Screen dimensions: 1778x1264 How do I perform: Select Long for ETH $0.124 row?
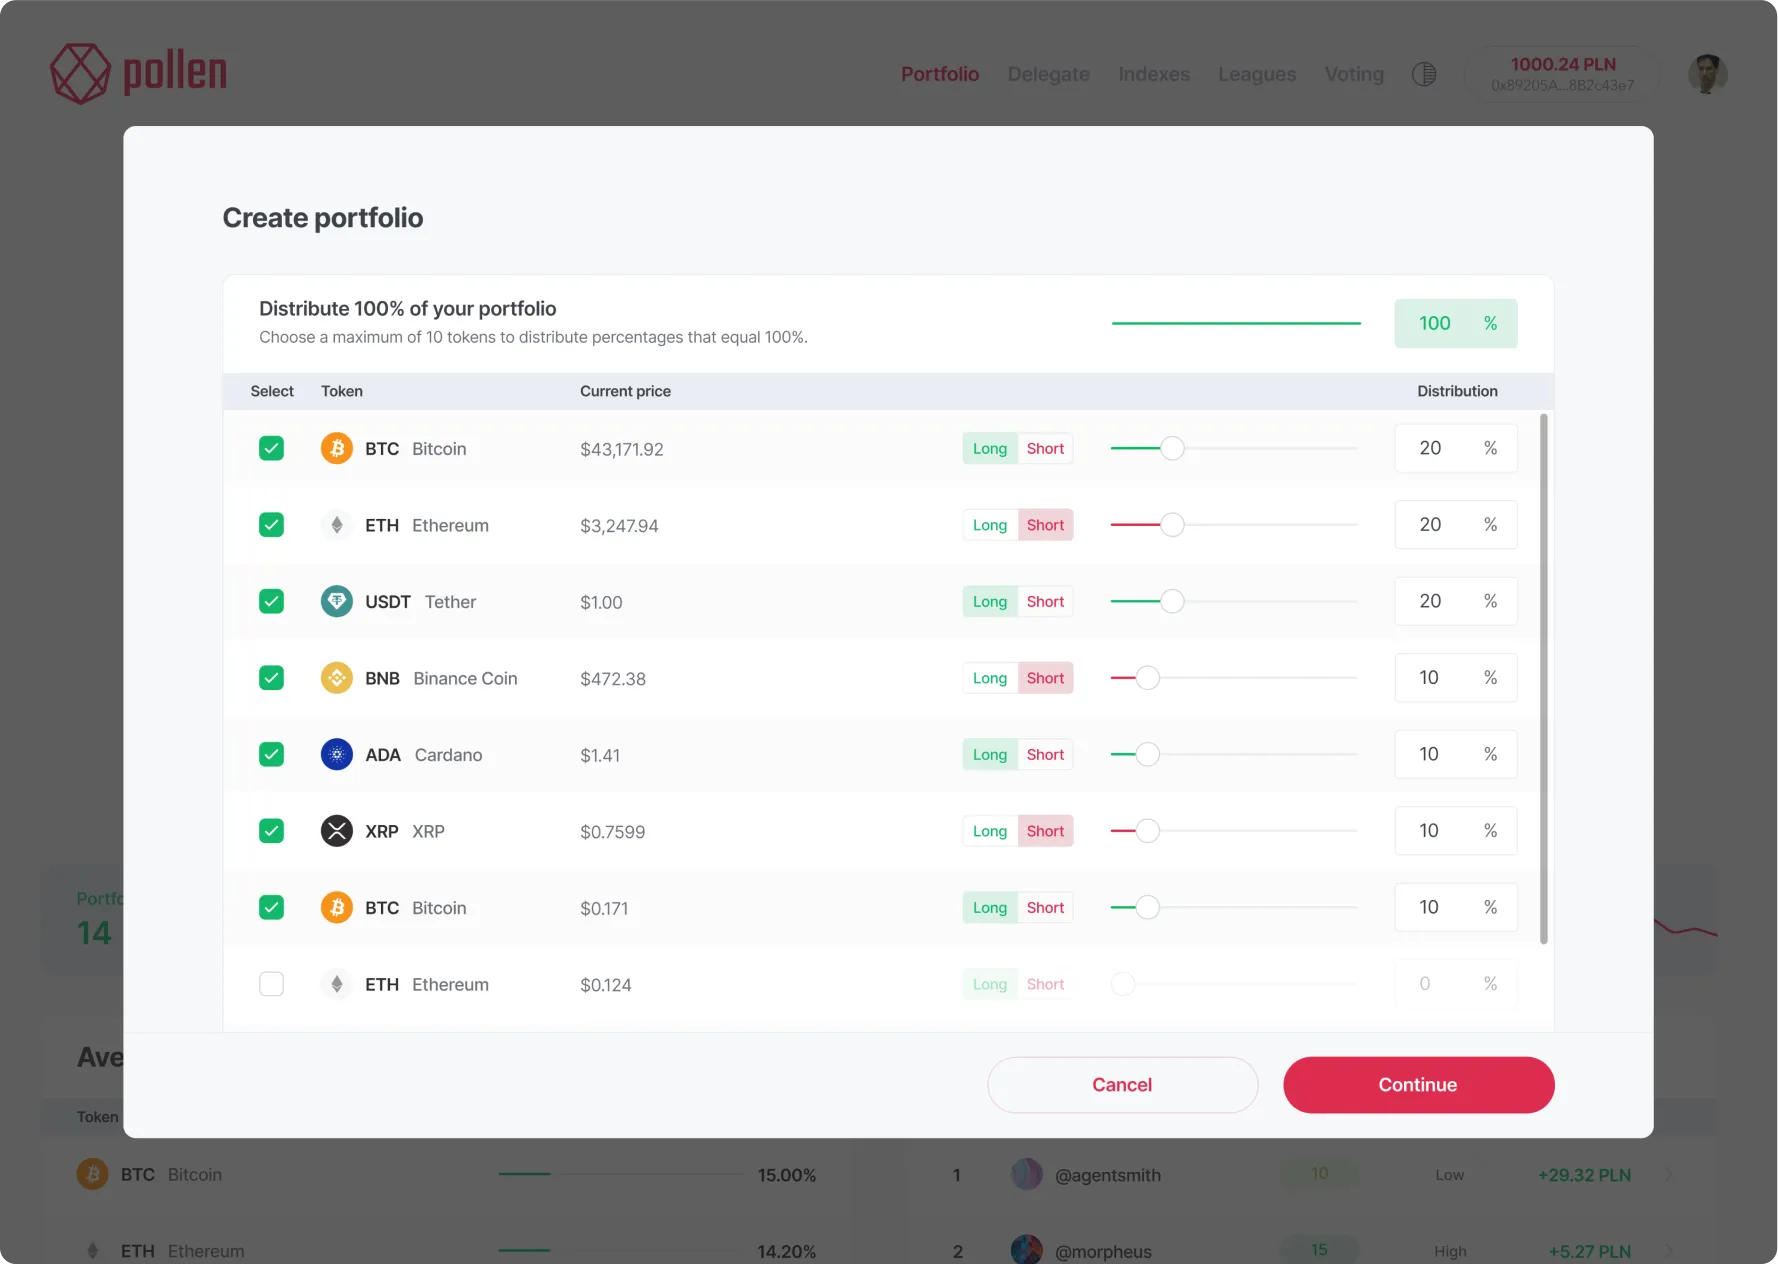click(x=990, y=984)
